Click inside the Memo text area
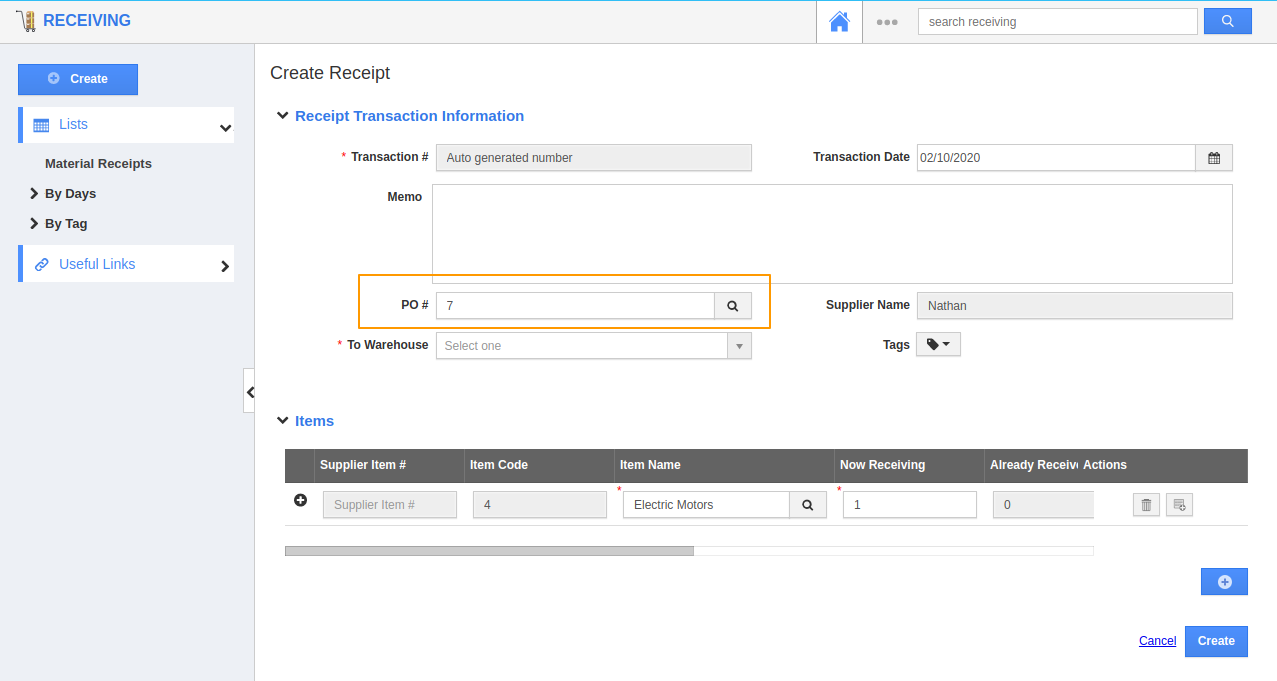Viewport: 1277px width, 681px height. click(x=830, y=230)
